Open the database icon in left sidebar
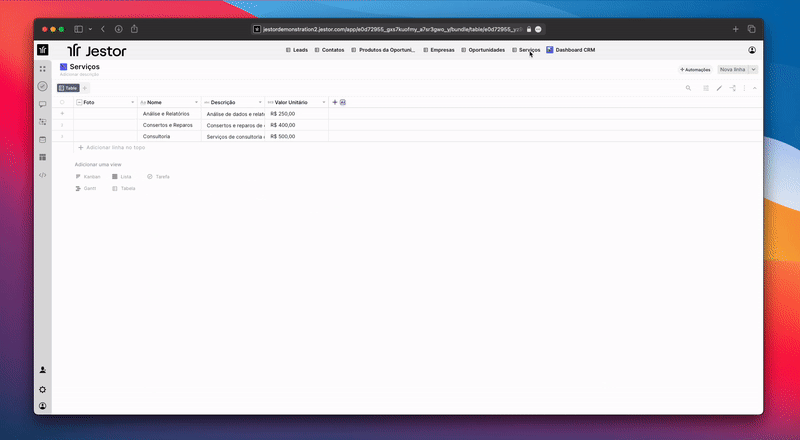 coord(43,139)
